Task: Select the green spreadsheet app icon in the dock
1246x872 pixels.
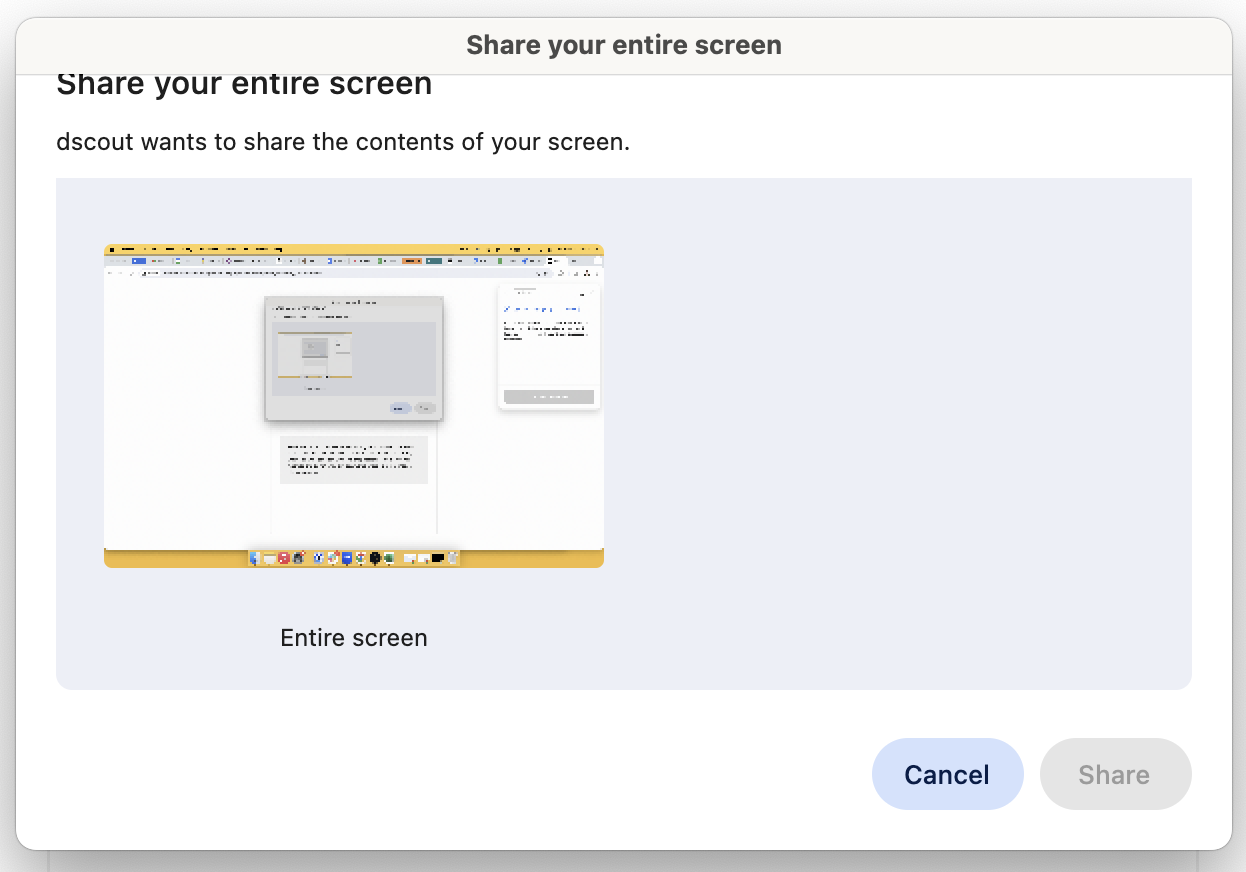Action: 388,558
